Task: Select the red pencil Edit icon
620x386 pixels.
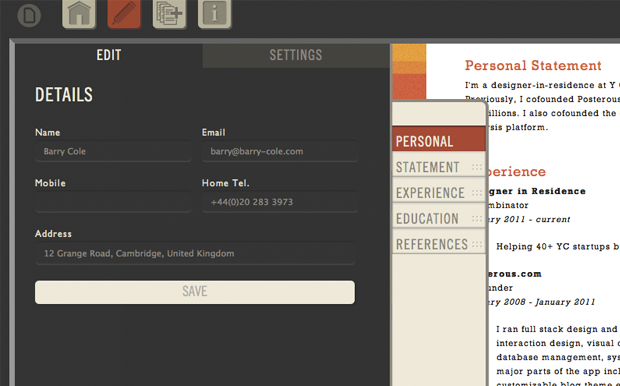Action: click(124, 14)
